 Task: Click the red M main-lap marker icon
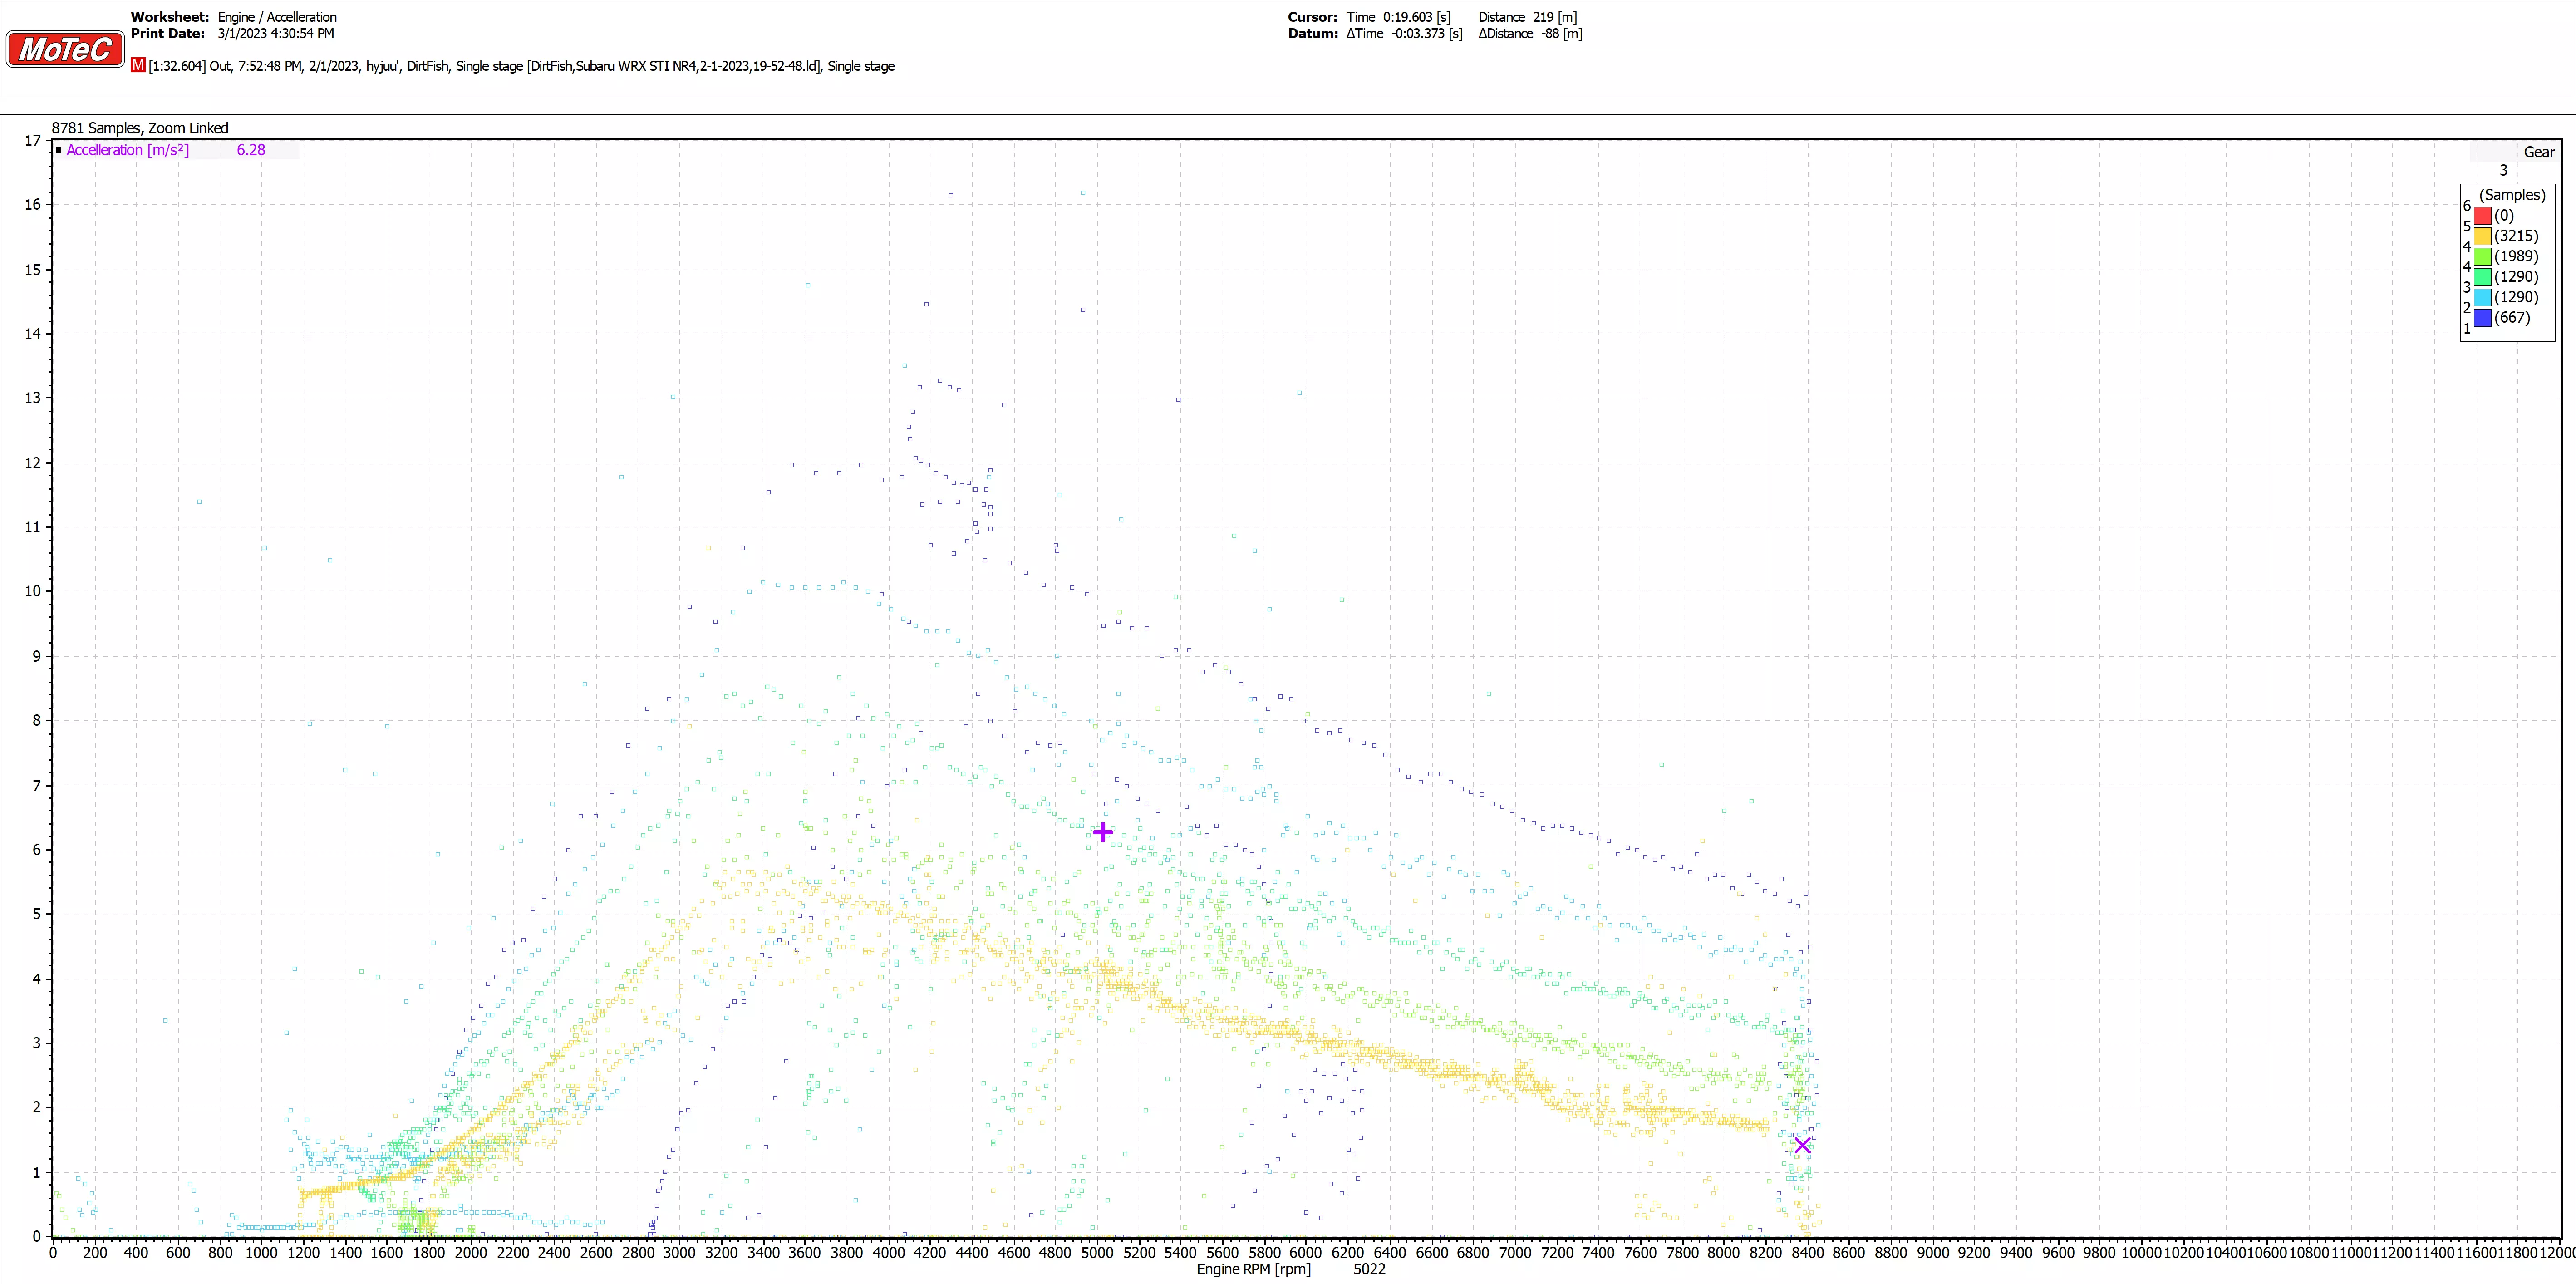(x=138, y=65)
